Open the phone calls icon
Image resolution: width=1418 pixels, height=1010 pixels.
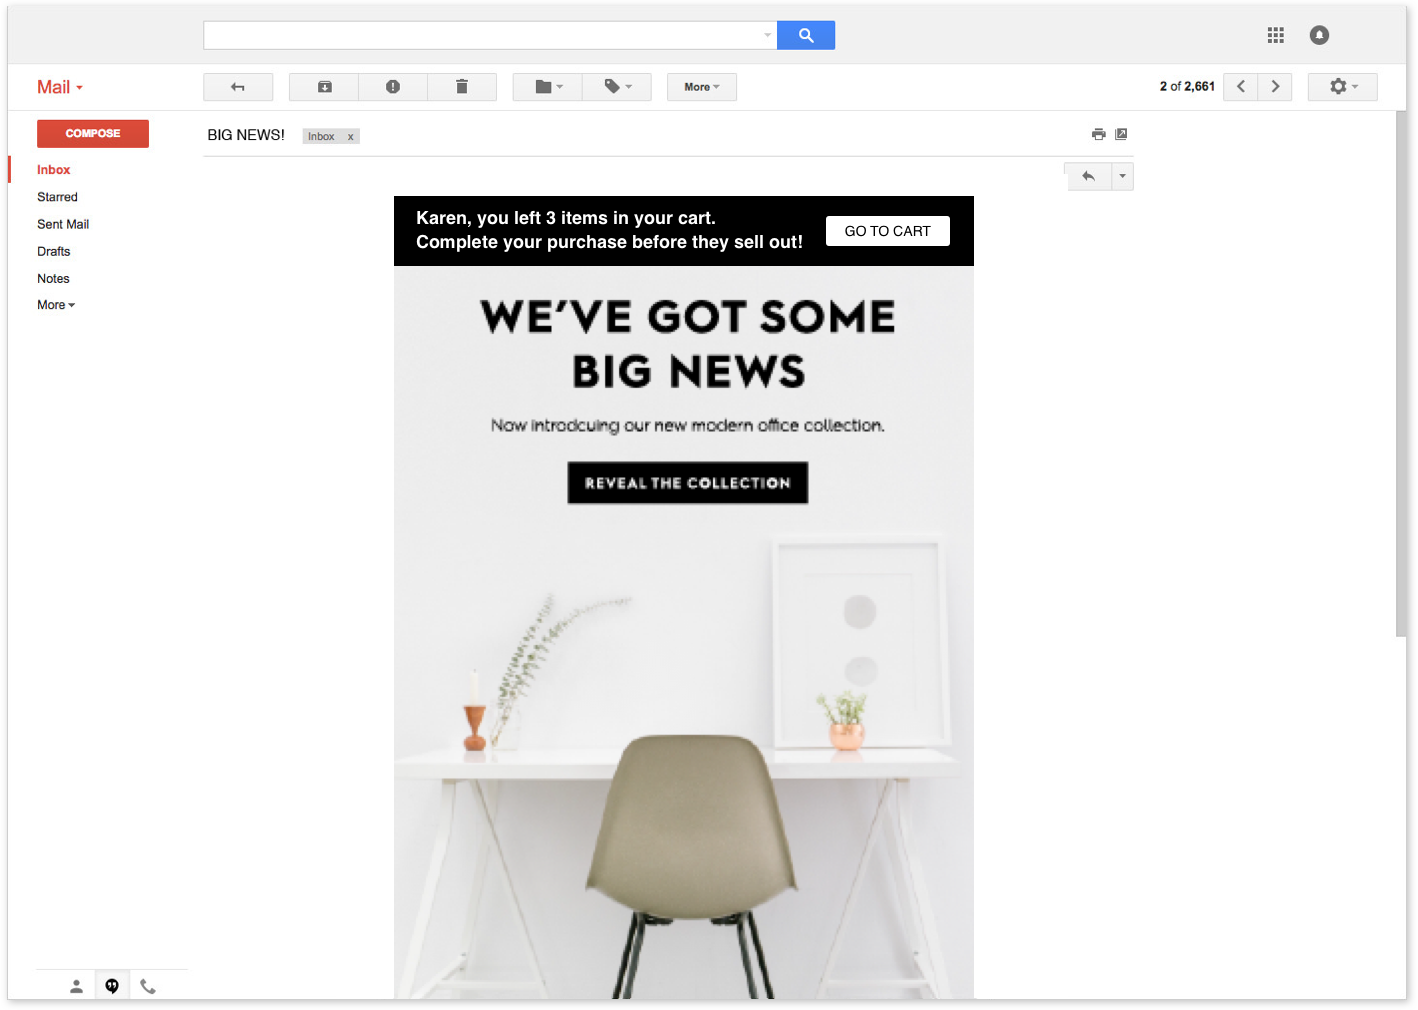(x=148, y=986)
